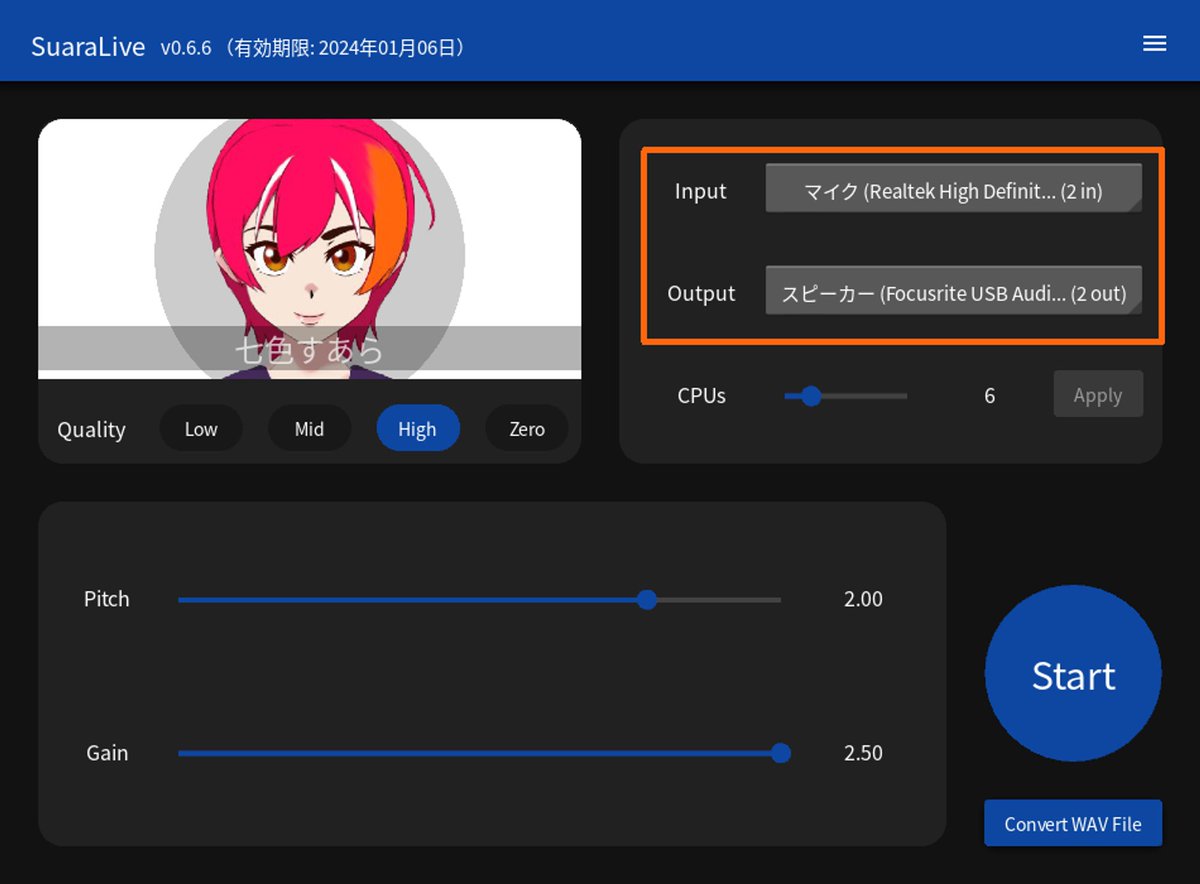Click the CPUs value 6
1200x884 pixels.
(x=989, y=396)
